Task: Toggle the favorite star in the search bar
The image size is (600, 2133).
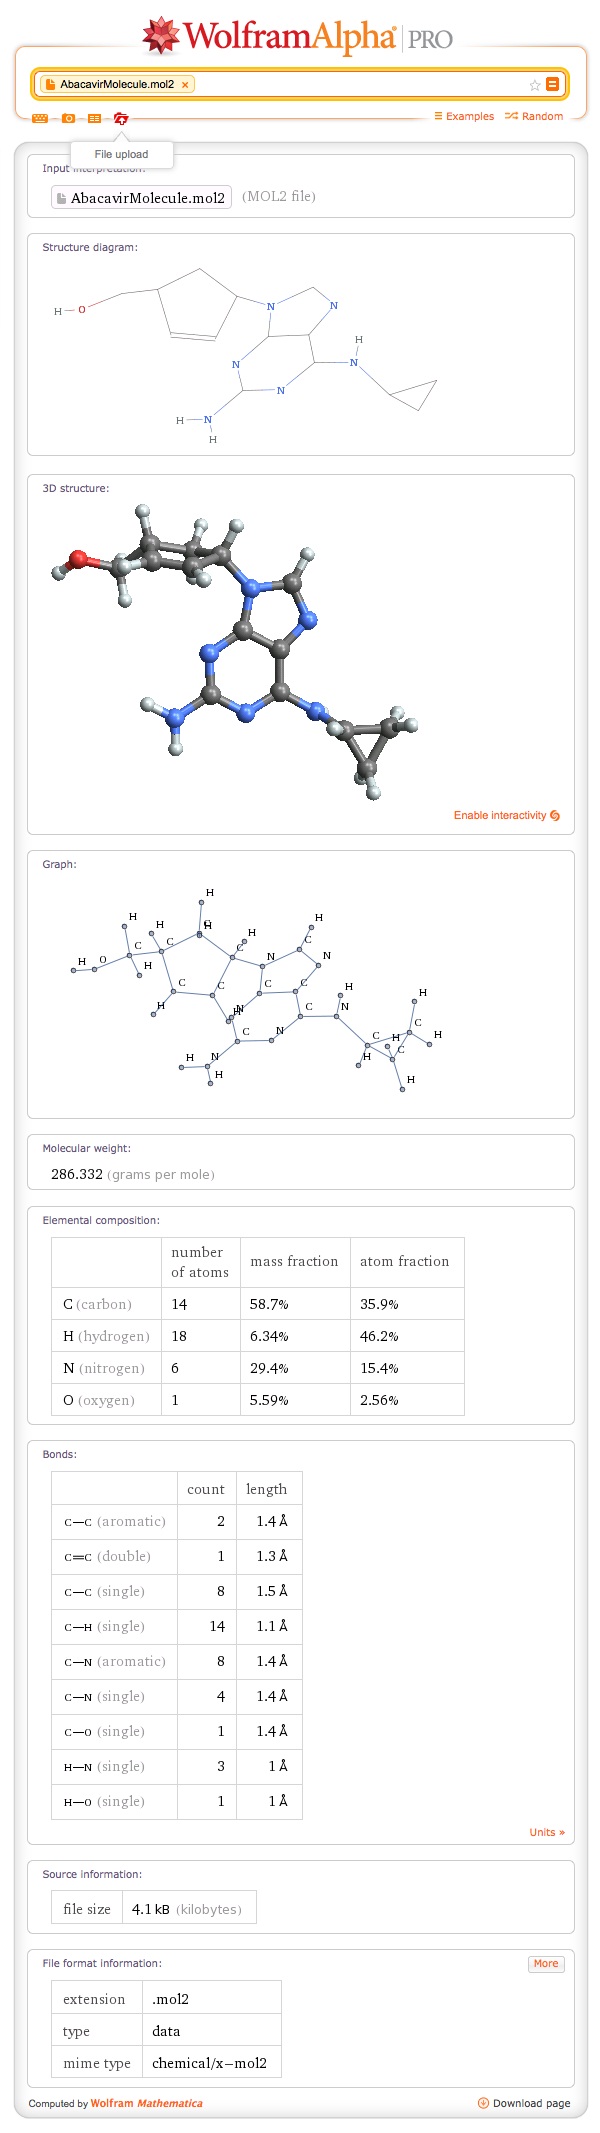Action: click(x=534, y=85)
